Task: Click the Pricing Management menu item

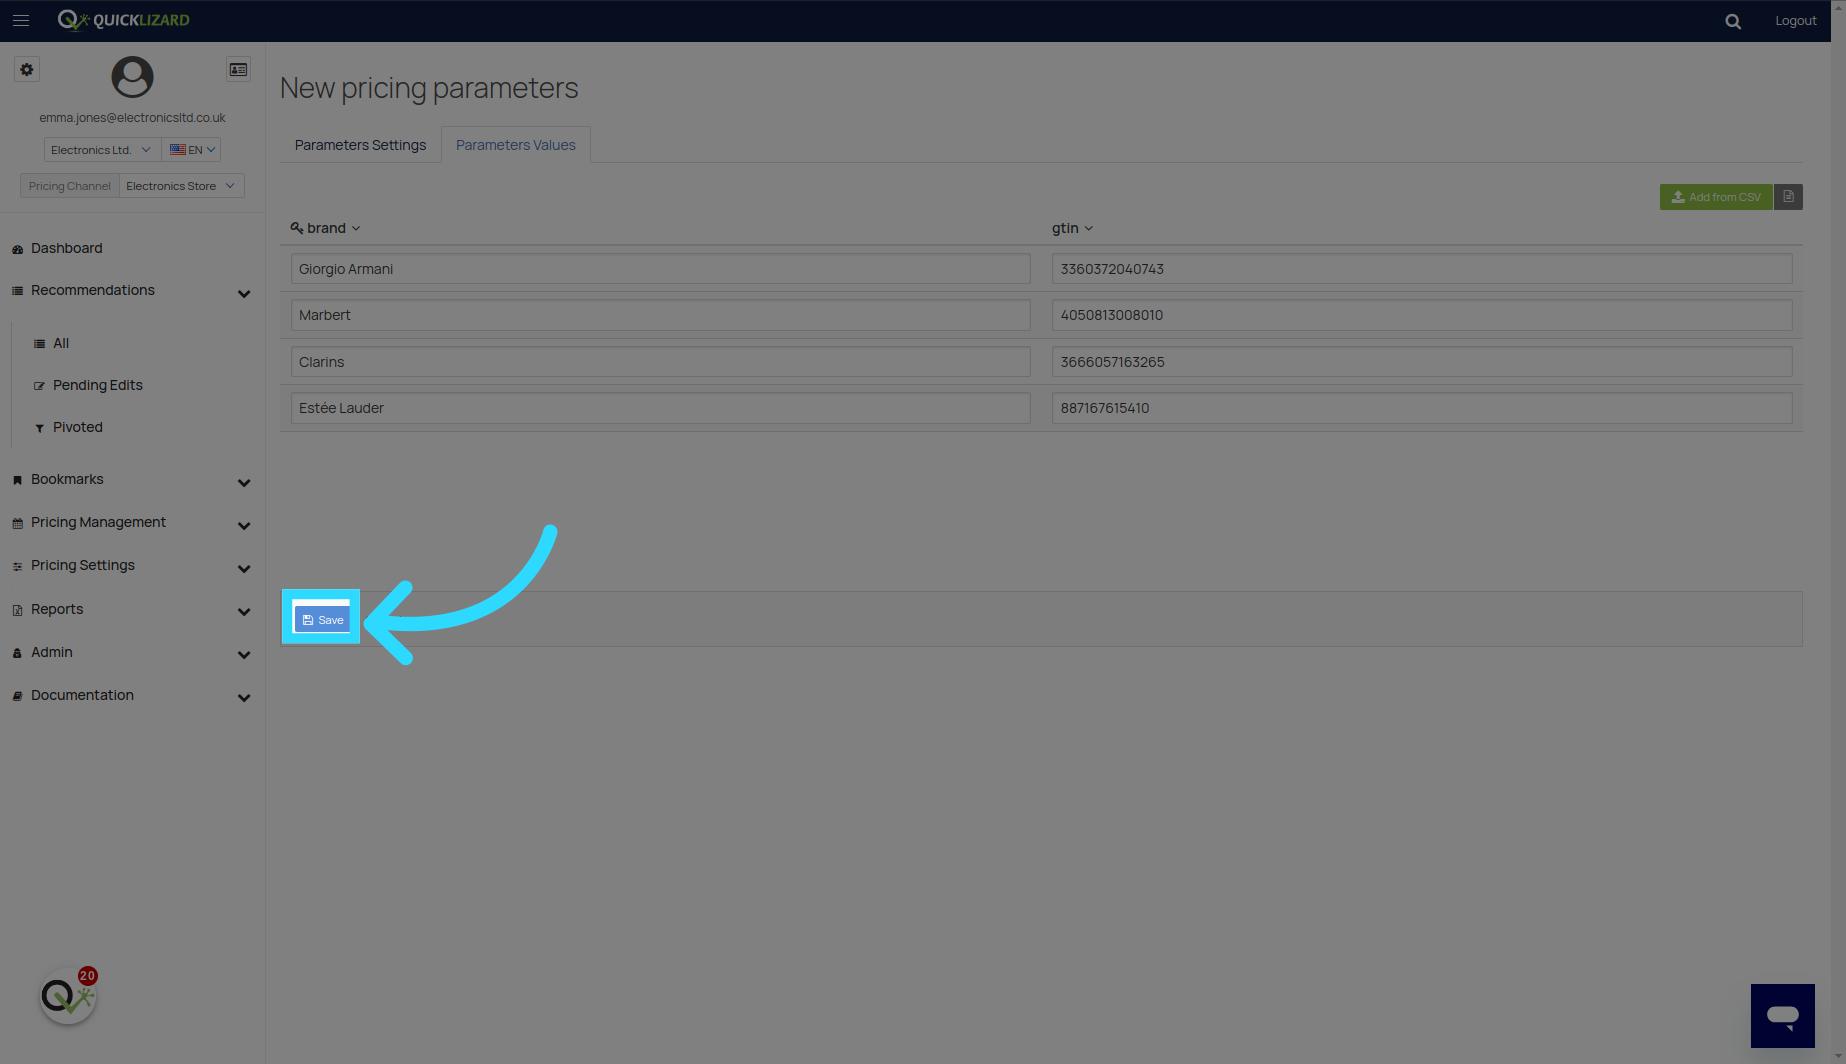Action: [x=98, y=522]
